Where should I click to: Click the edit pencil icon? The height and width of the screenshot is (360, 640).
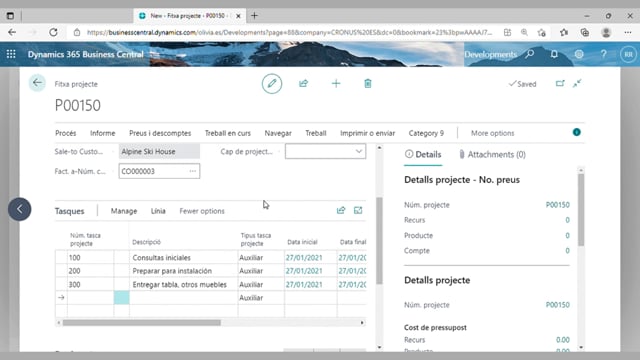(x=272, y=84)
